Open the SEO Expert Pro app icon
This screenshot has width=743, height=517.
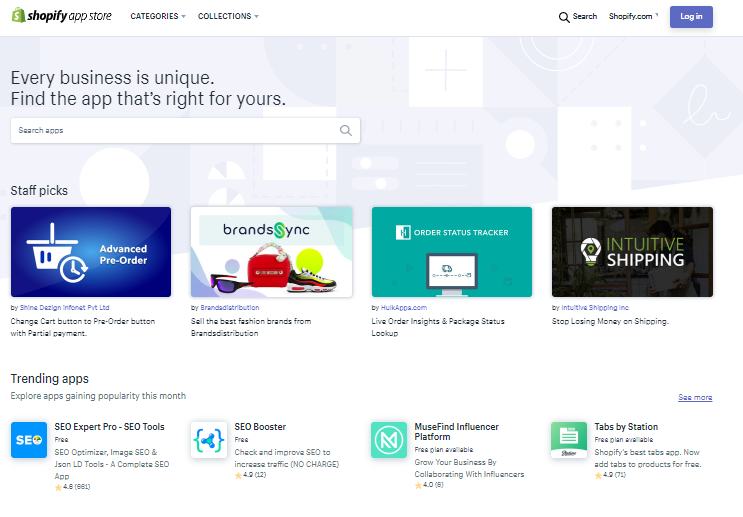[29, 440]
